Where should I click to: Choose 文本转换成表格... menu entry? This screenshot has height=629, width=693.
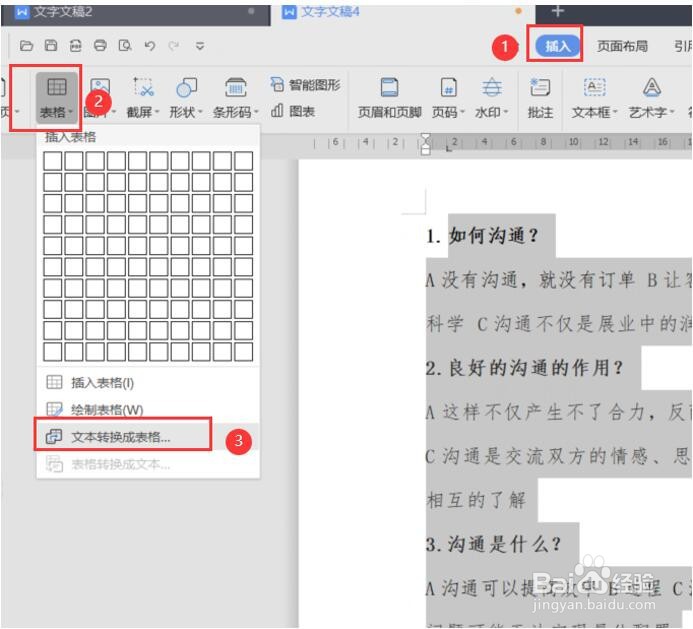coord(148,437)
